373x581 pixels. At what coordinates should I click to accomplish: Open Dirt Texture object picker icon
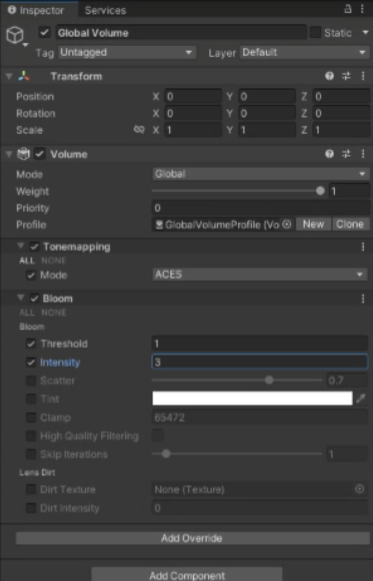tap(359, 489)
